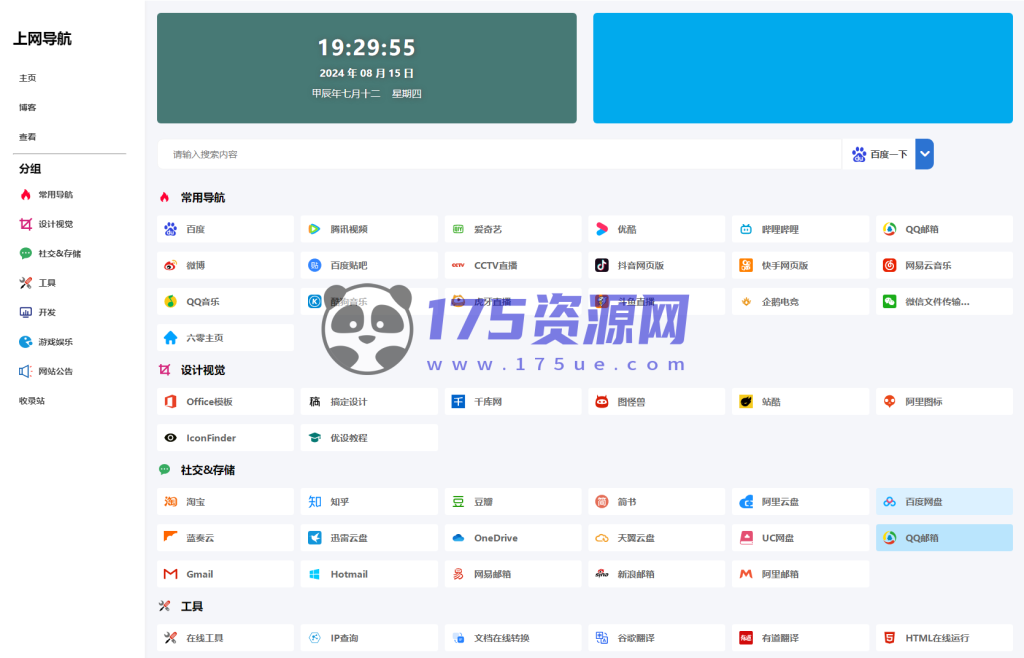
Task: Open the UC网盘 link
Action: click(800, 538)
